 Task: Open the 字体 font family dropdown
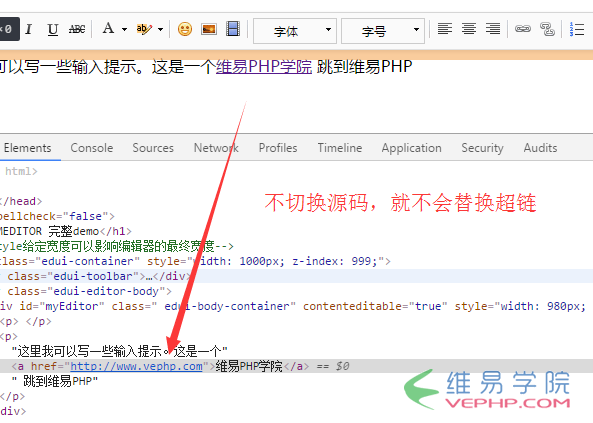[x=295, y=31]
